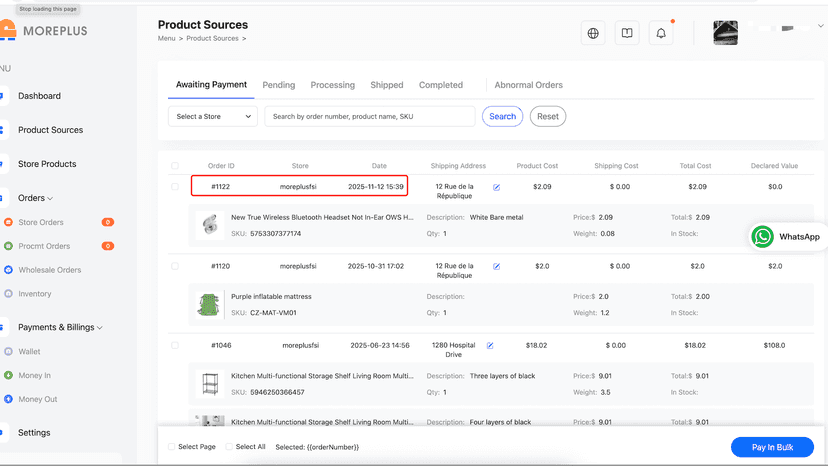Check the Select Page checkbox
Image resolution: width=828 pixels, height=466 pixels.
click(172, 447)
